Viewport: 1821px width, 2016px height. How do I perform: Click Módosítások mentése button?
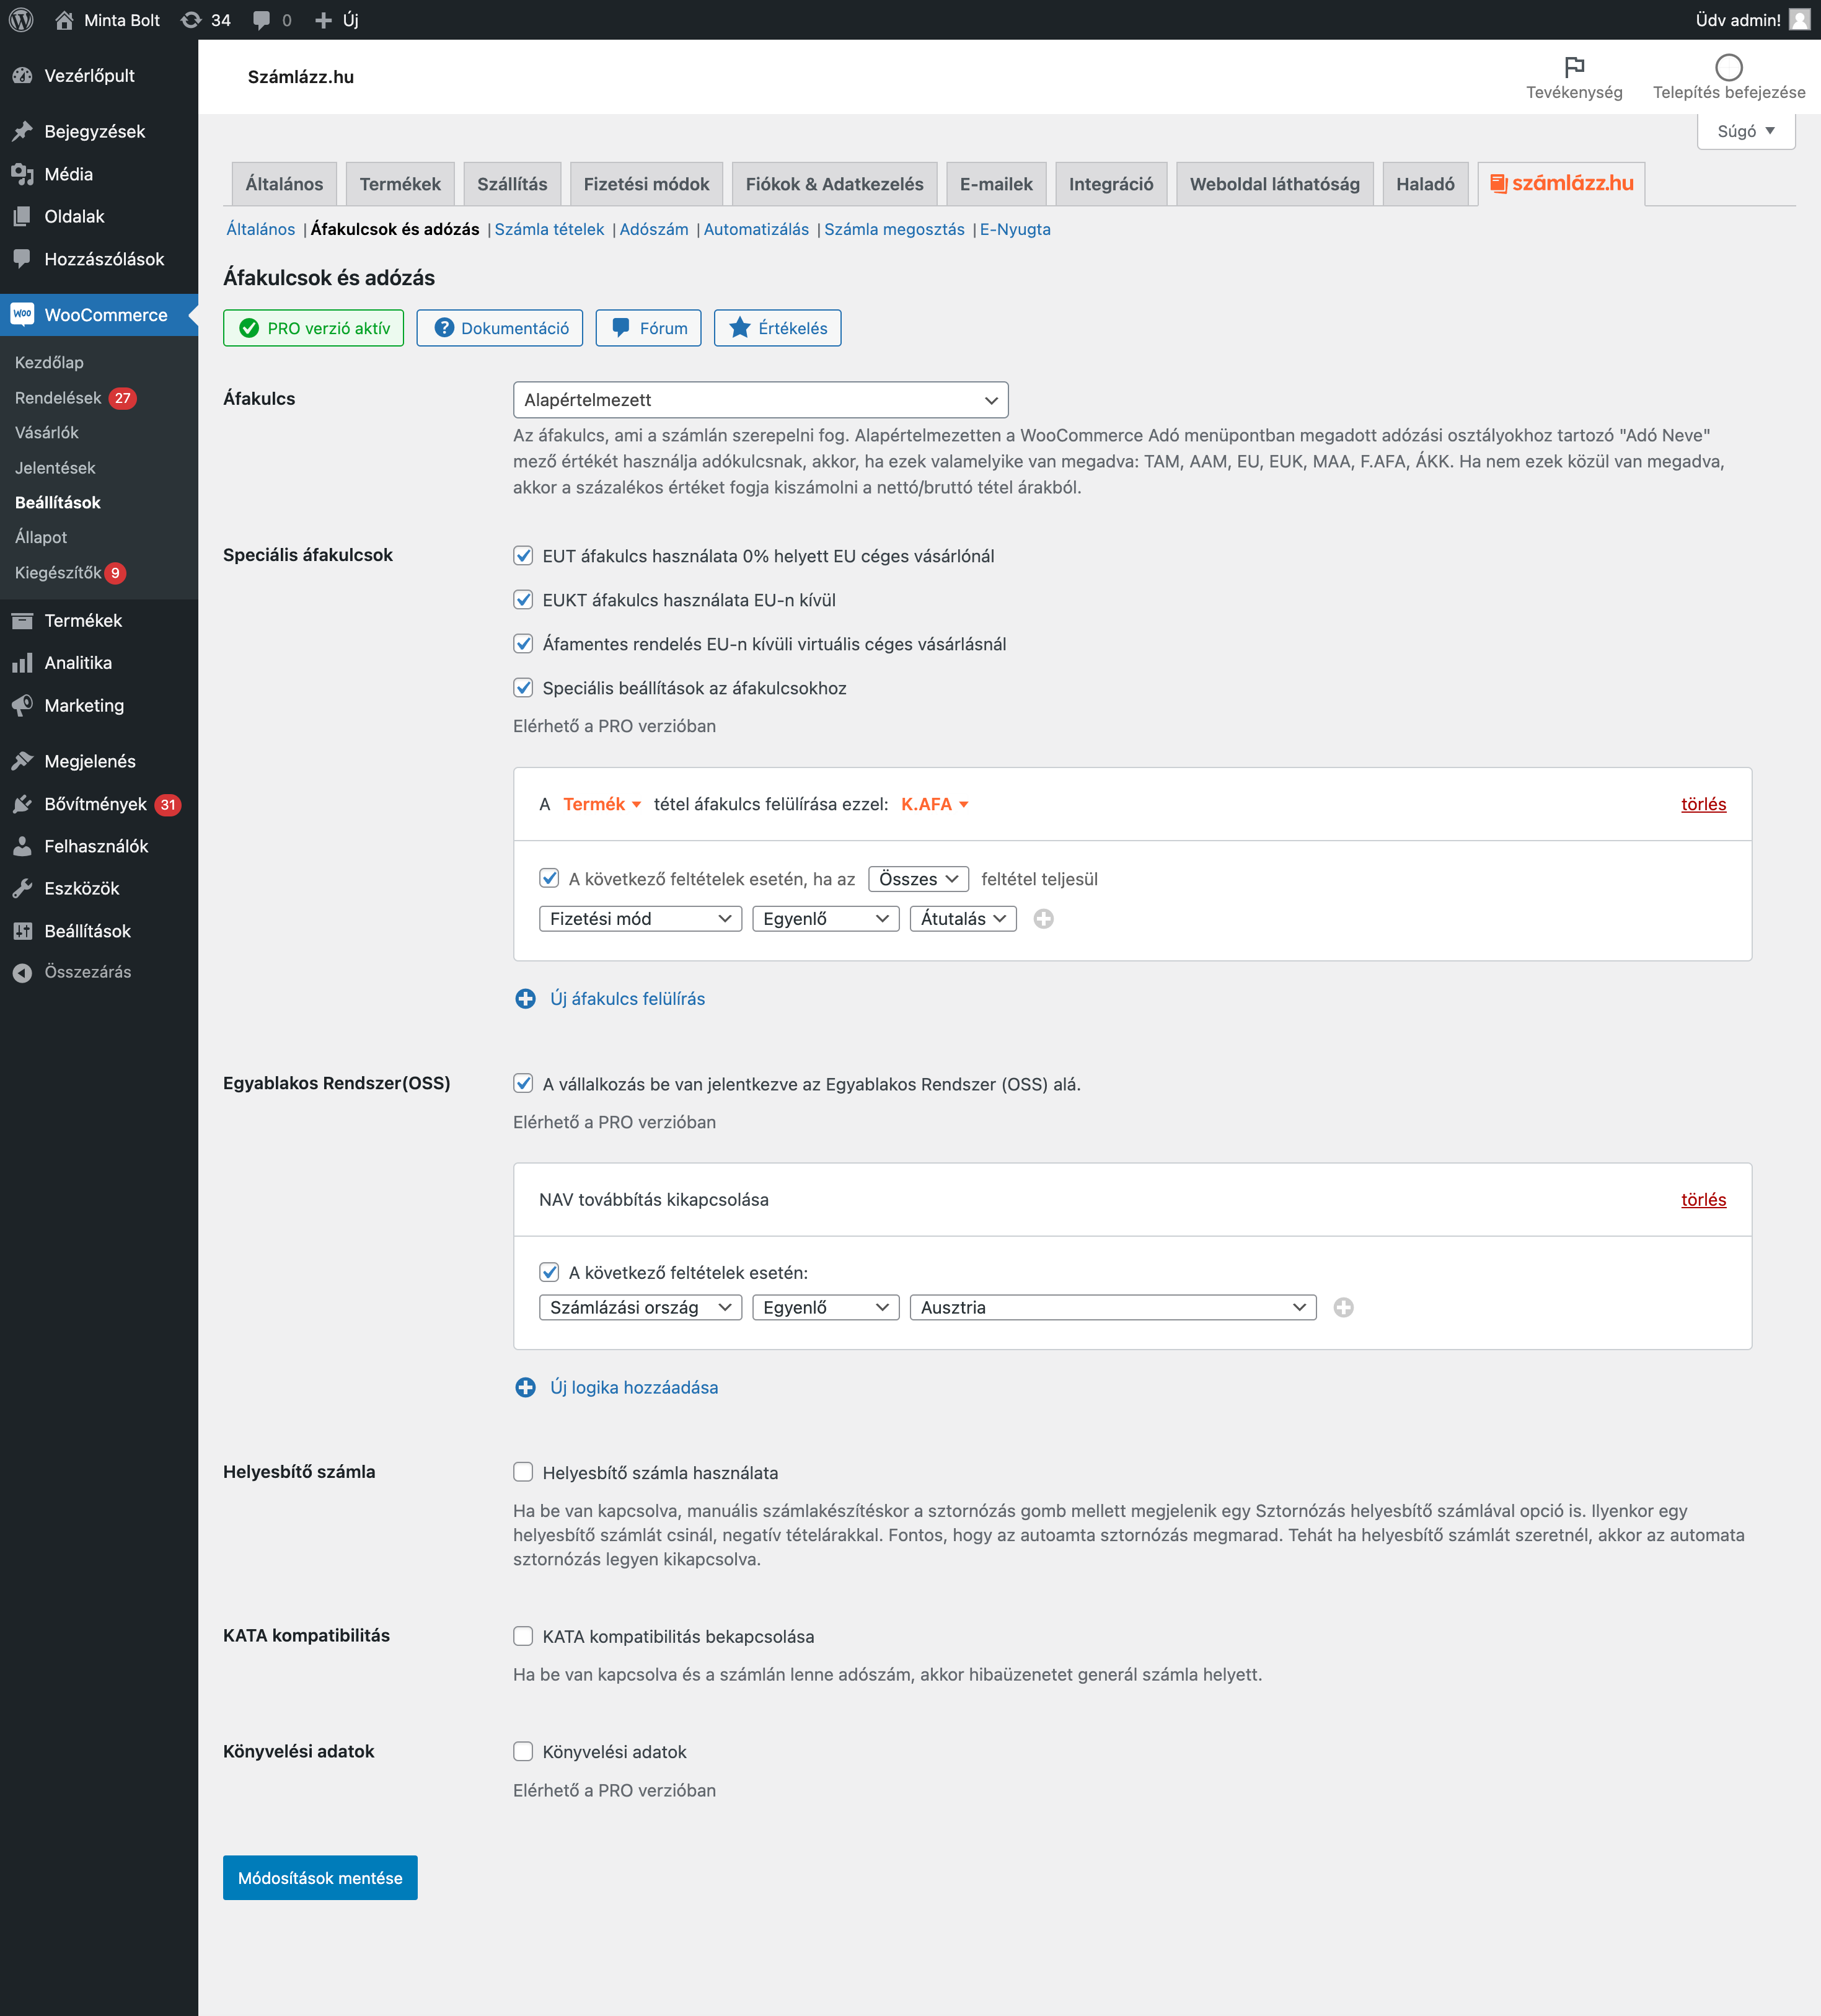click(x=320, y=1878)
